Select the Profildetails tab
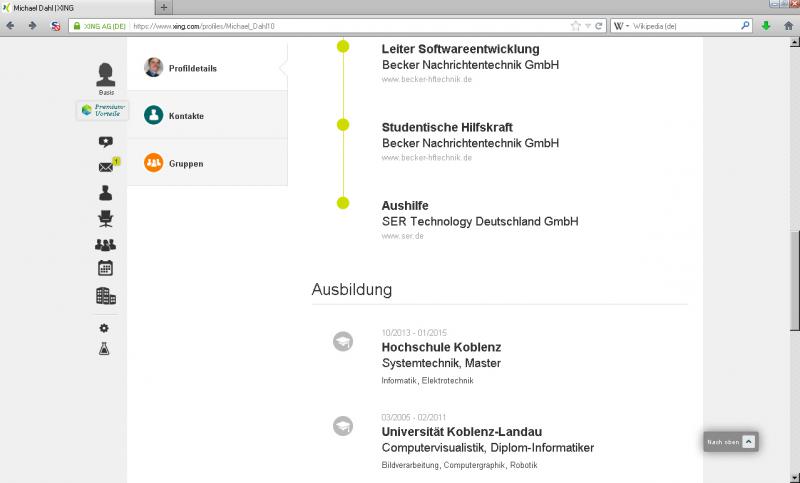 click(192, 68)
